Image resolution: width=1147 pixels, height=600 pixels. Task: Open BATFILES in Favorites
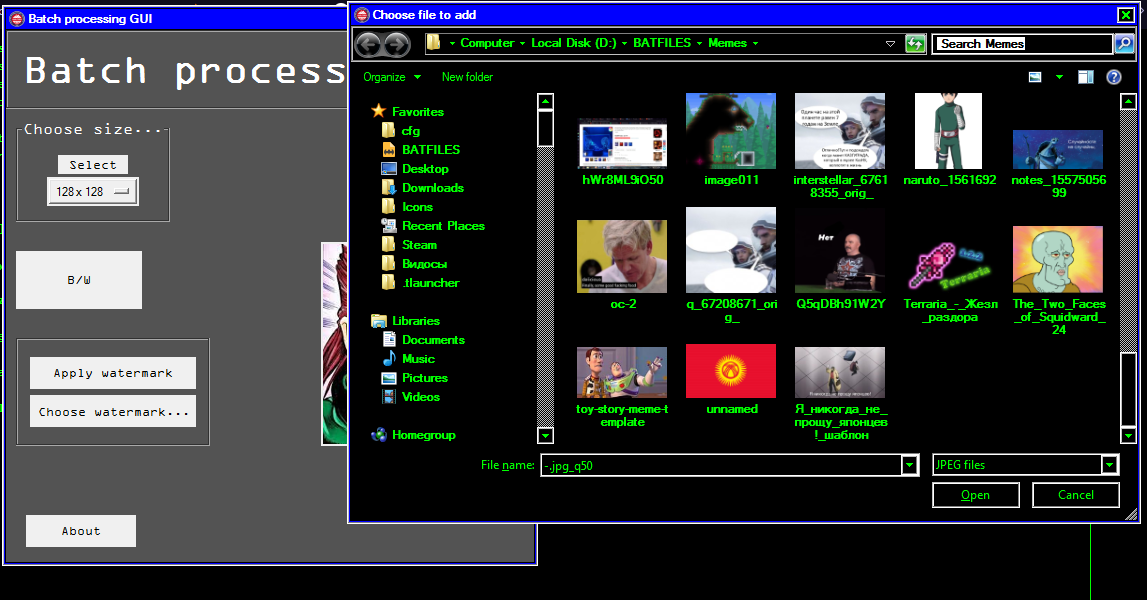431,150
